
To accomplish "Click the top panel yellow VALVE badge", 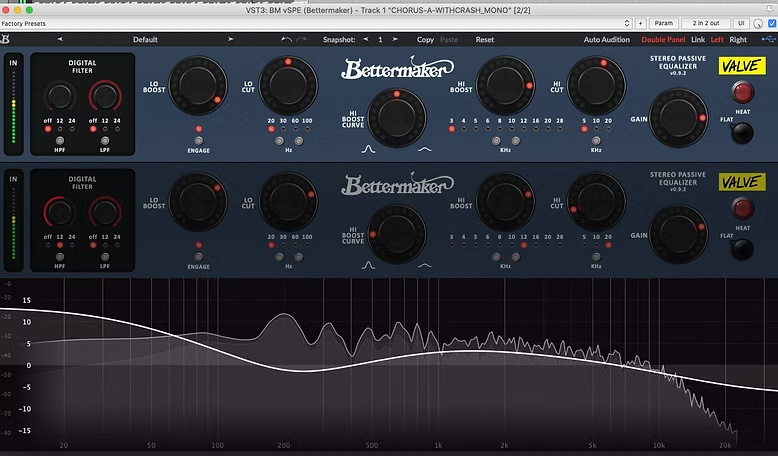I will [x=742, y=65].
